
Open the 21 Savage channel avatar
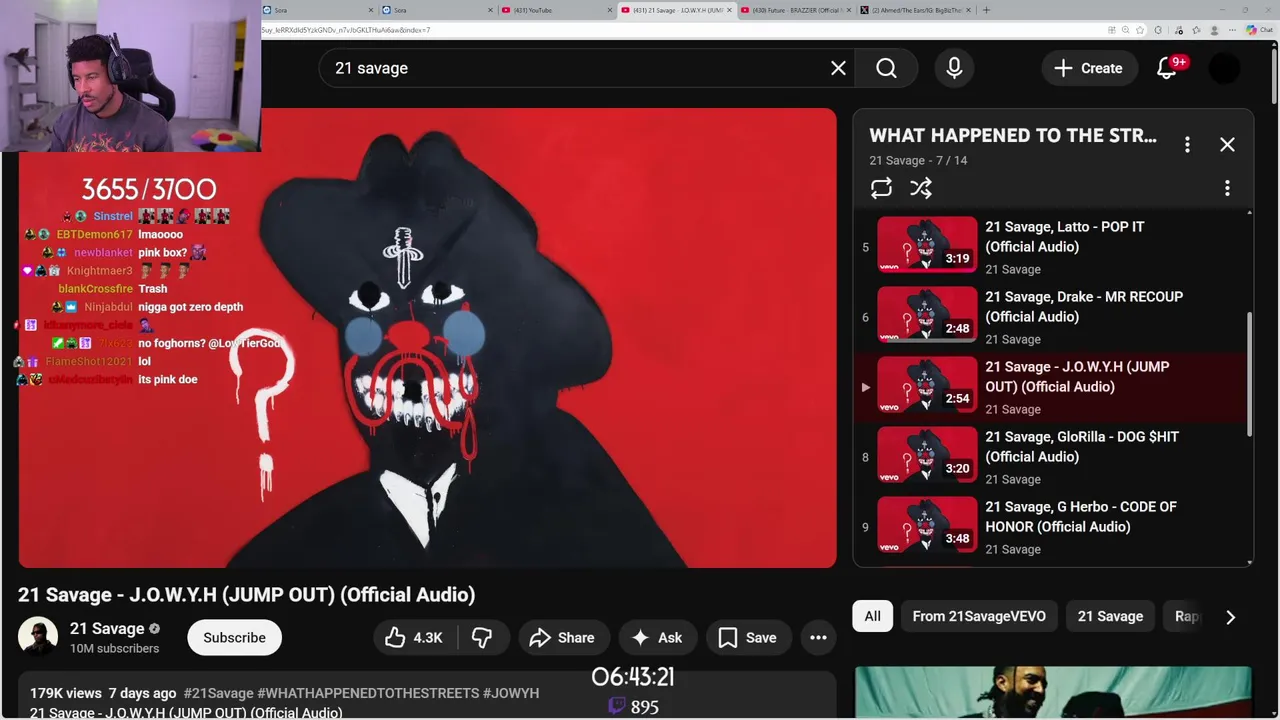tap(38, 637)
